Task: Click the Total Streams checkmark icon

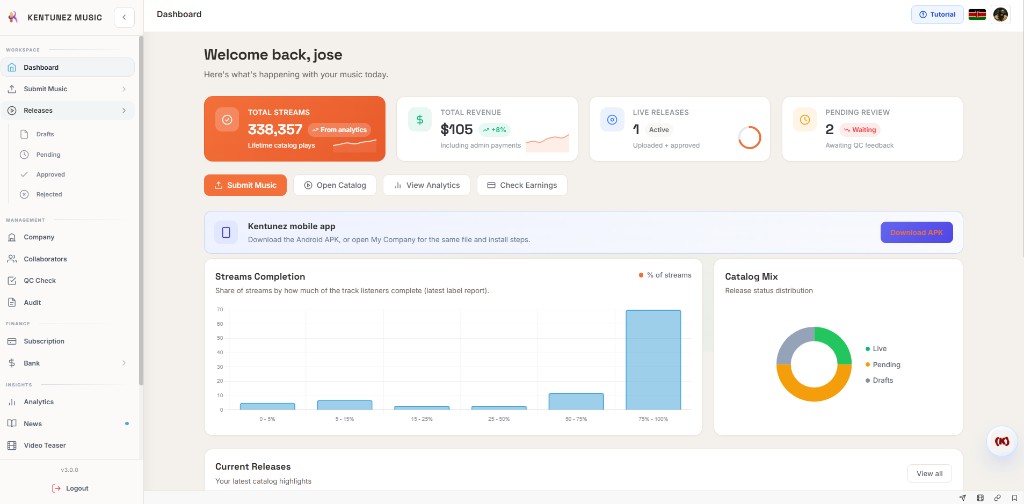Action: (227, 119)
